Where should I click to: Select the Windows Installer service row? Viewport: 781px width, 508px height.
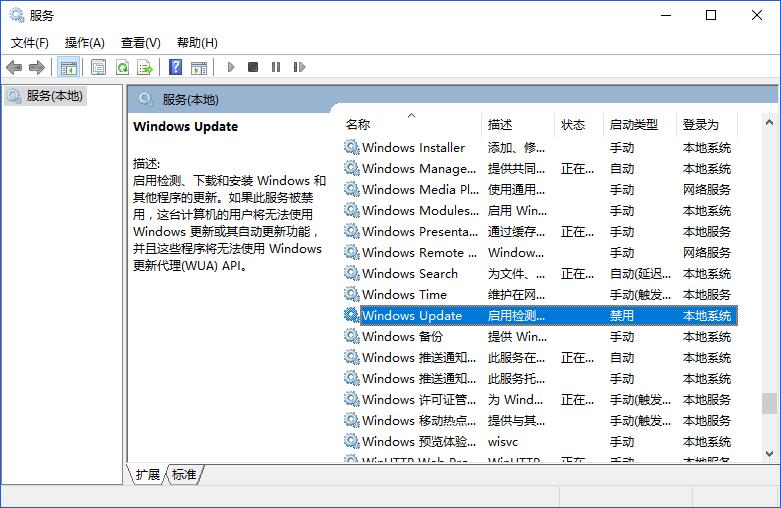[x=540, y=147]
